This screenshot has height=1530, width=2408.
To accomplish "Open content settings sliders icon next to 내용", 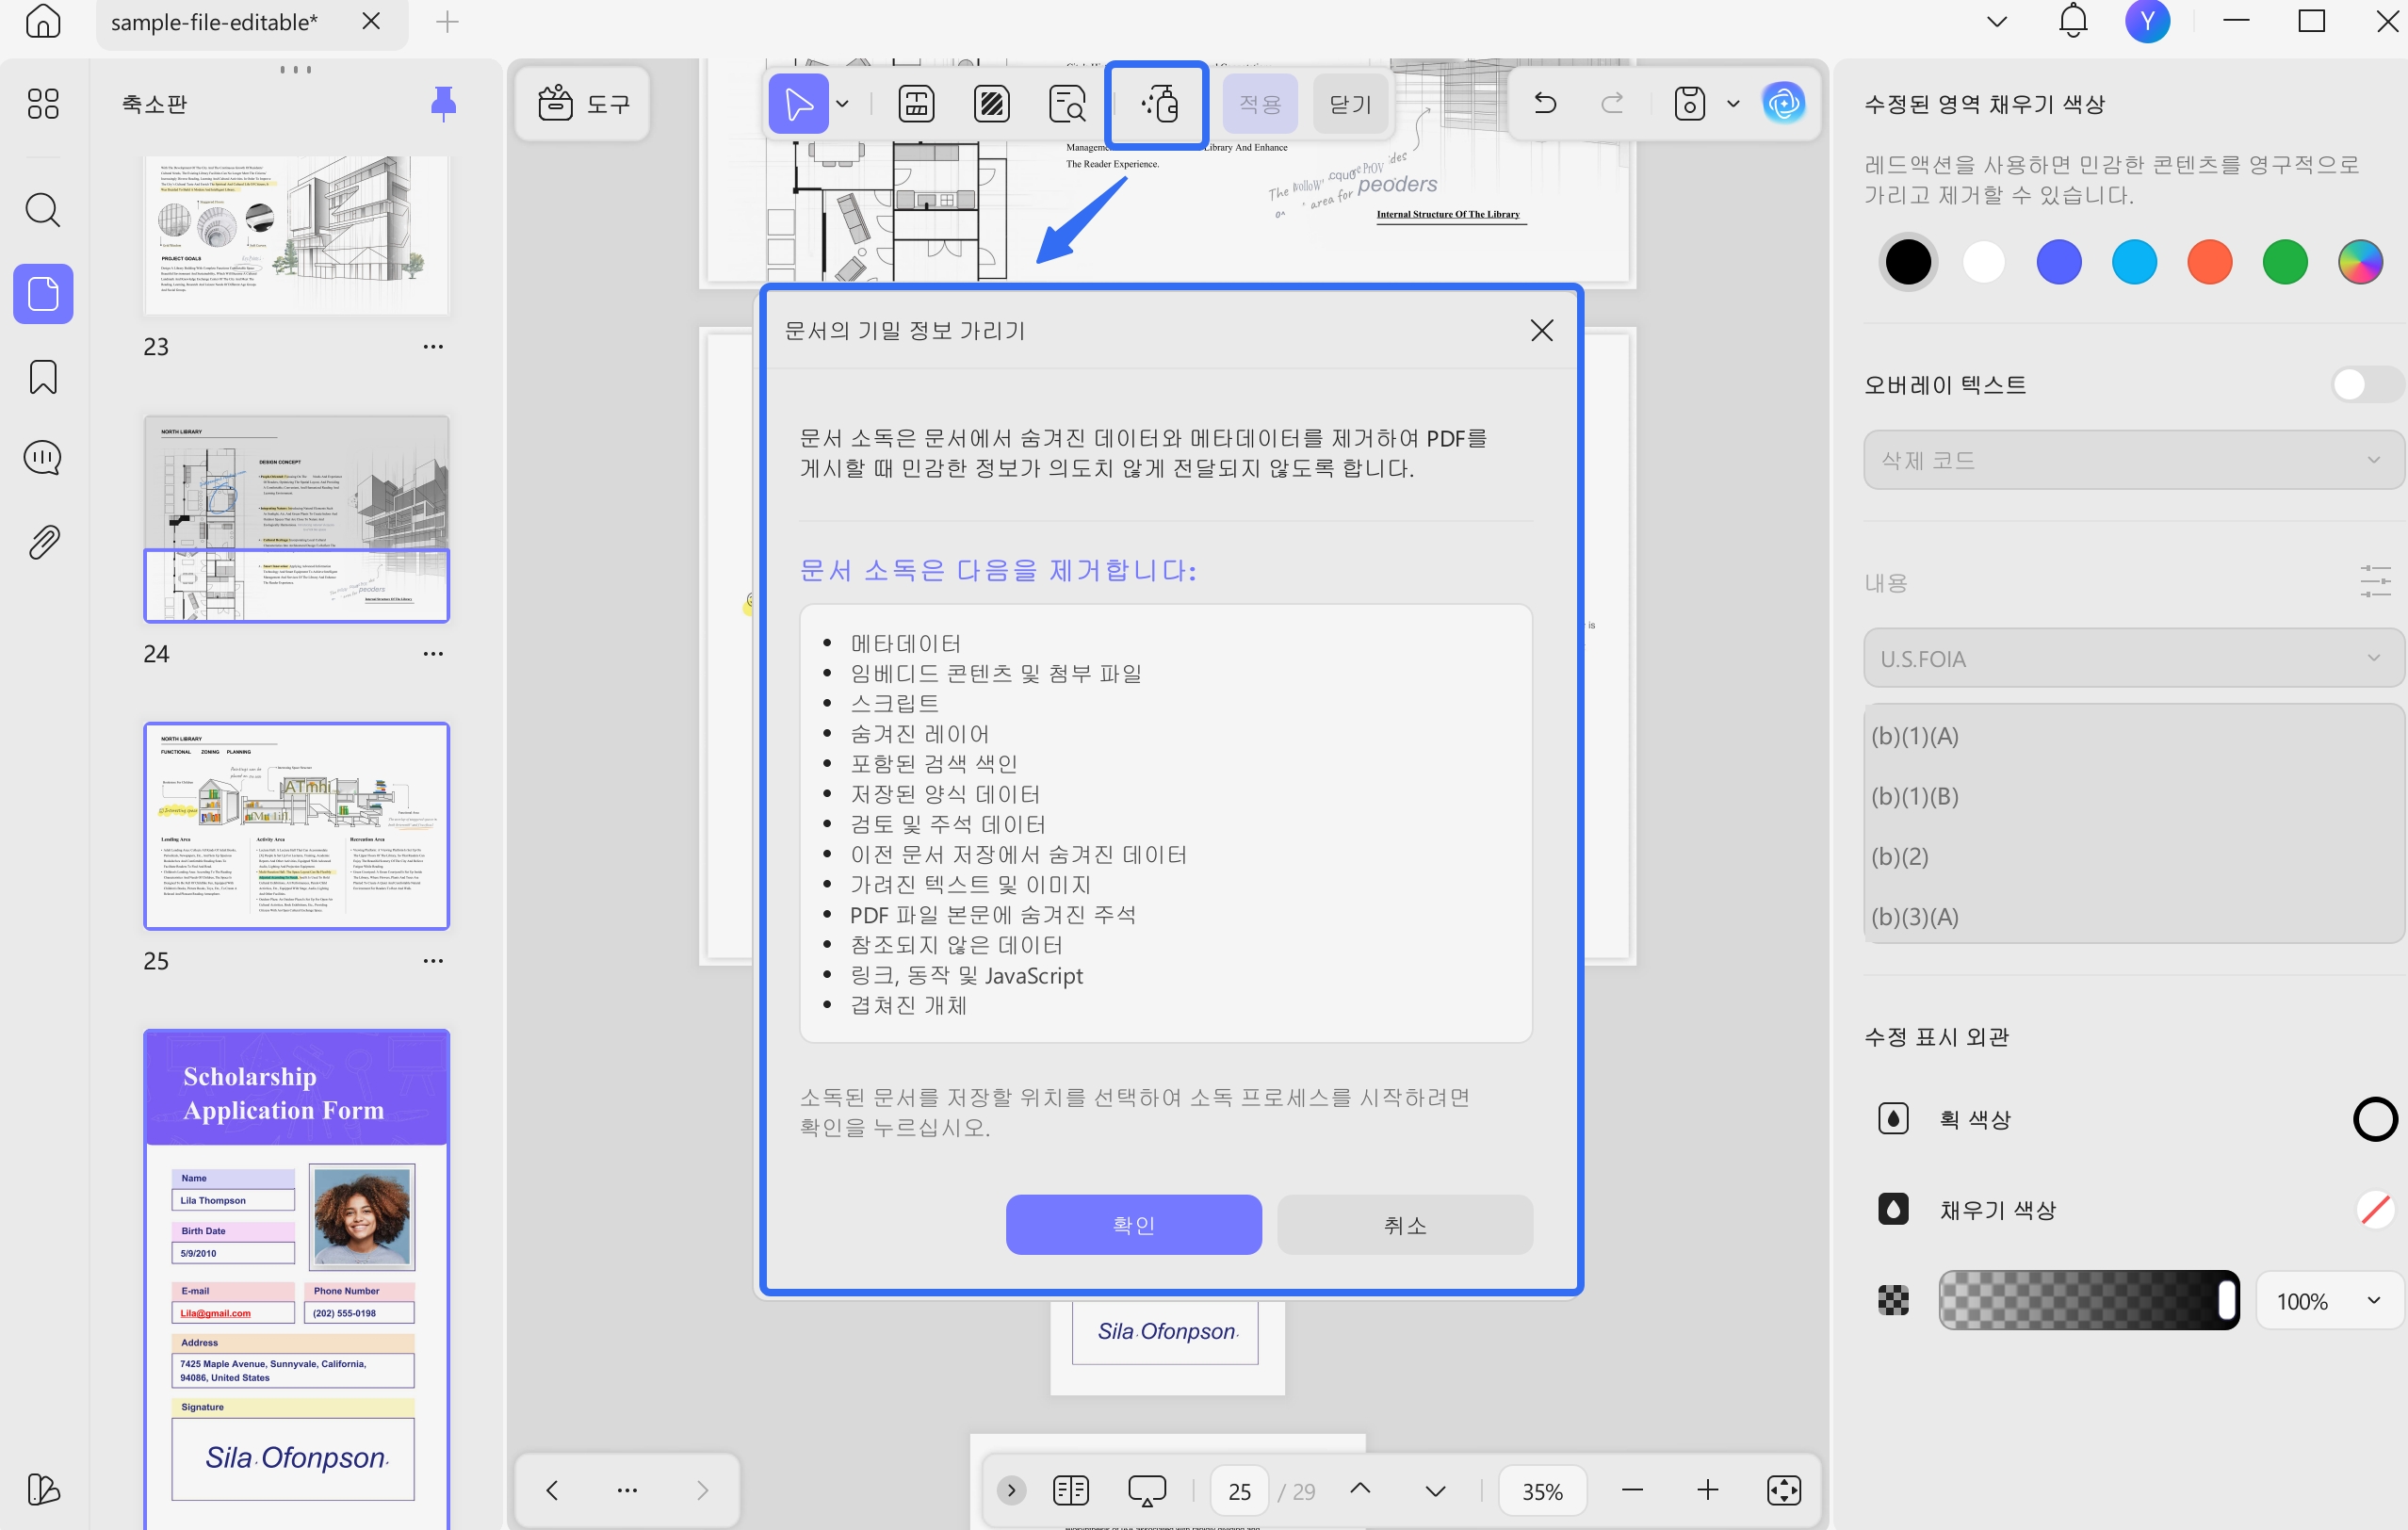I will [2375, 582].
